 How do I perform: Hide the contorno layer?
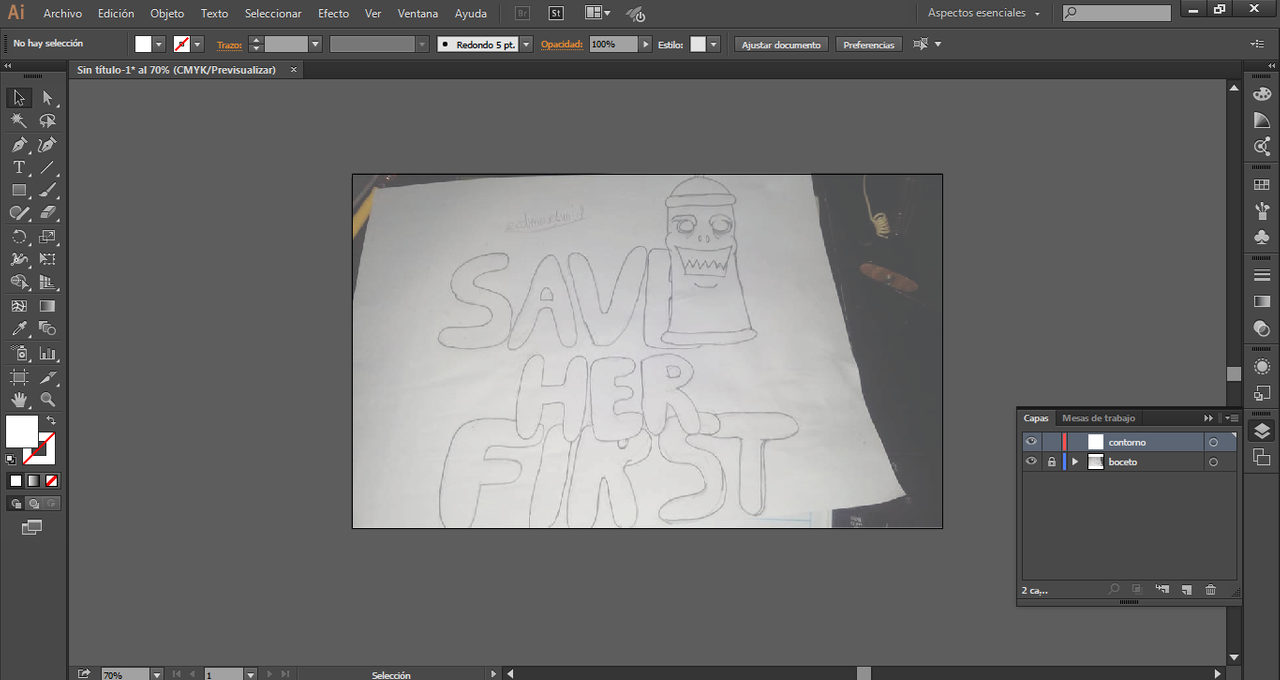[x=1031, y=442]
